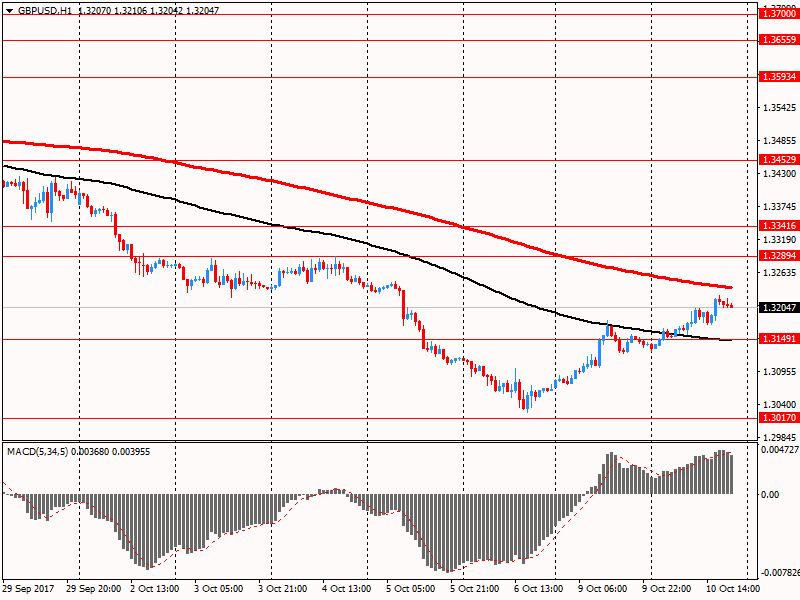Click the 1.29845 price axis value
The height and width of the screenshot is (600, 800).
(x=780, y=437)
